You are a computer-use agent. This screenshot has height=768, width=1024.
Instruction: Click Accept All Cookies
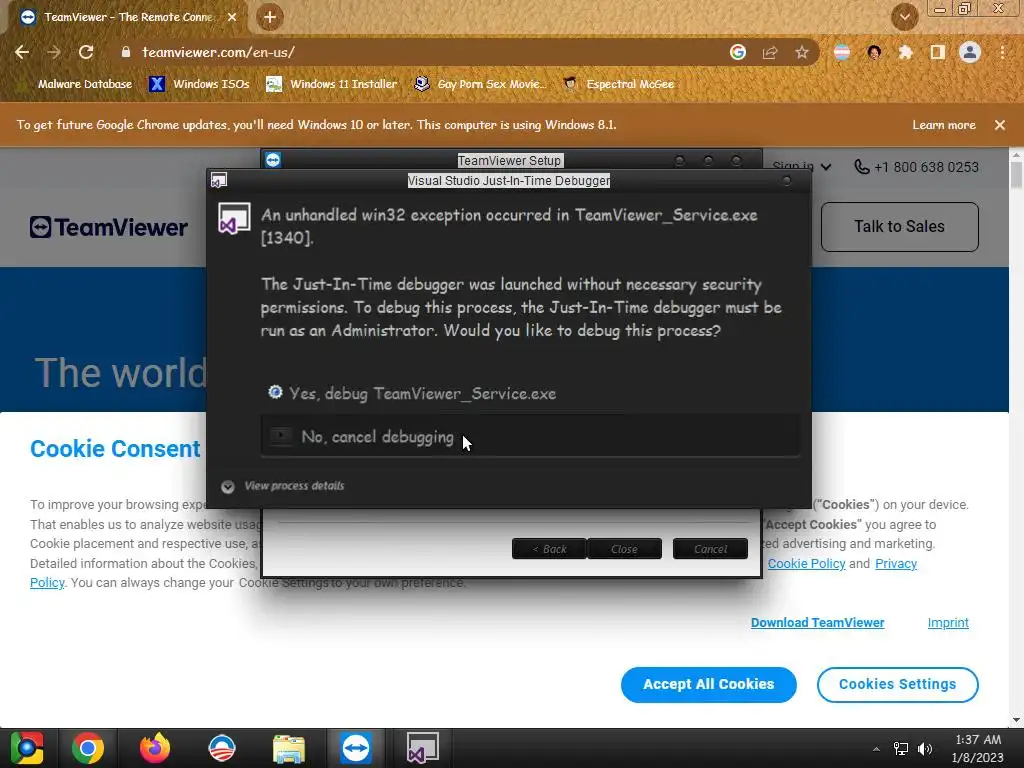709,684
